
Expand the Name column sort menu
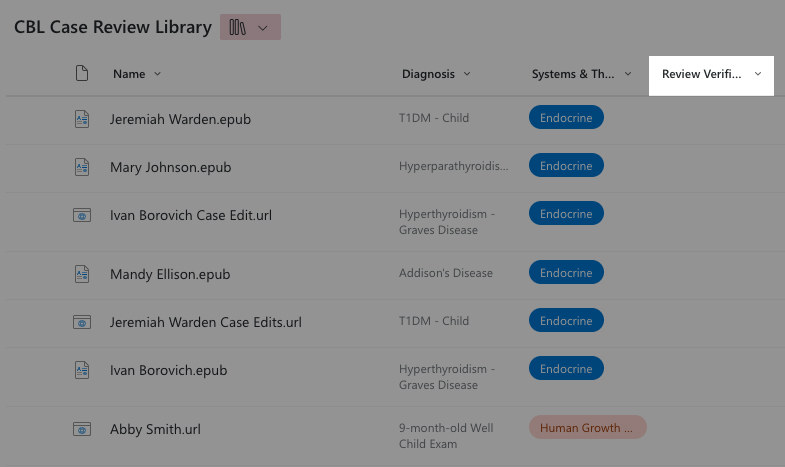[x=157, y=74]
